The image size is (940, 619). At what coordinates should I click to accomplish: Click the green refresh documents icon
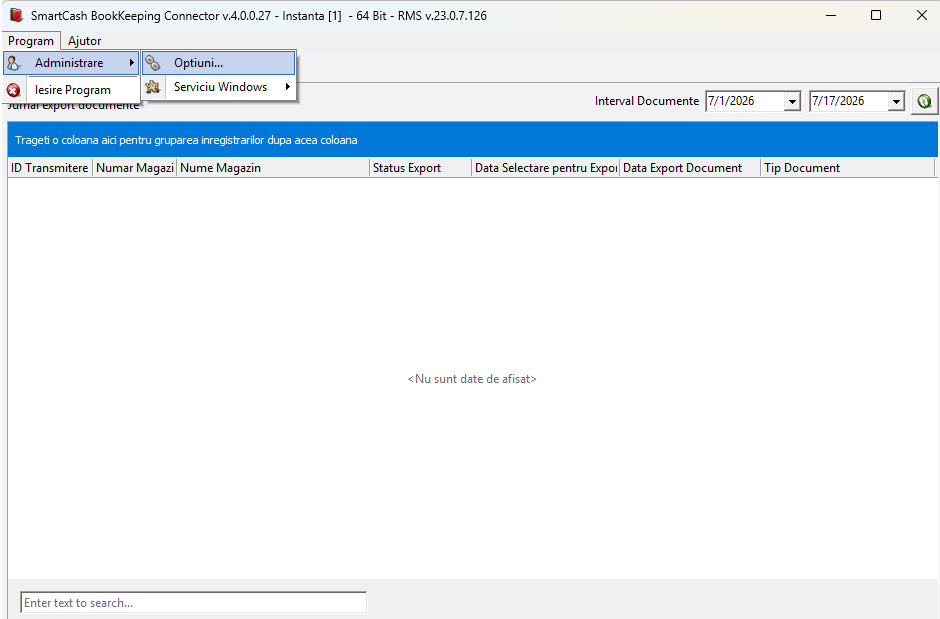click(924, 101)
